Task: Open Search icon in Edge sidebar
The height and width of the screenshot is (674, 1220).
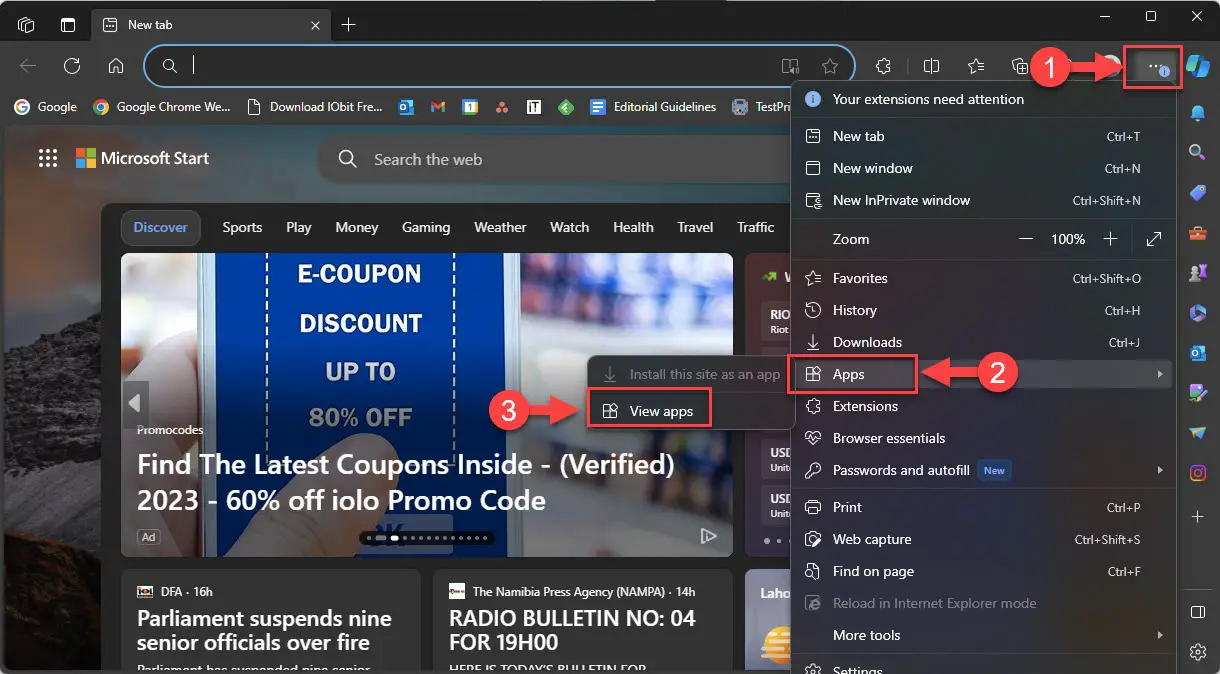Action: [x=1197, y=152]
